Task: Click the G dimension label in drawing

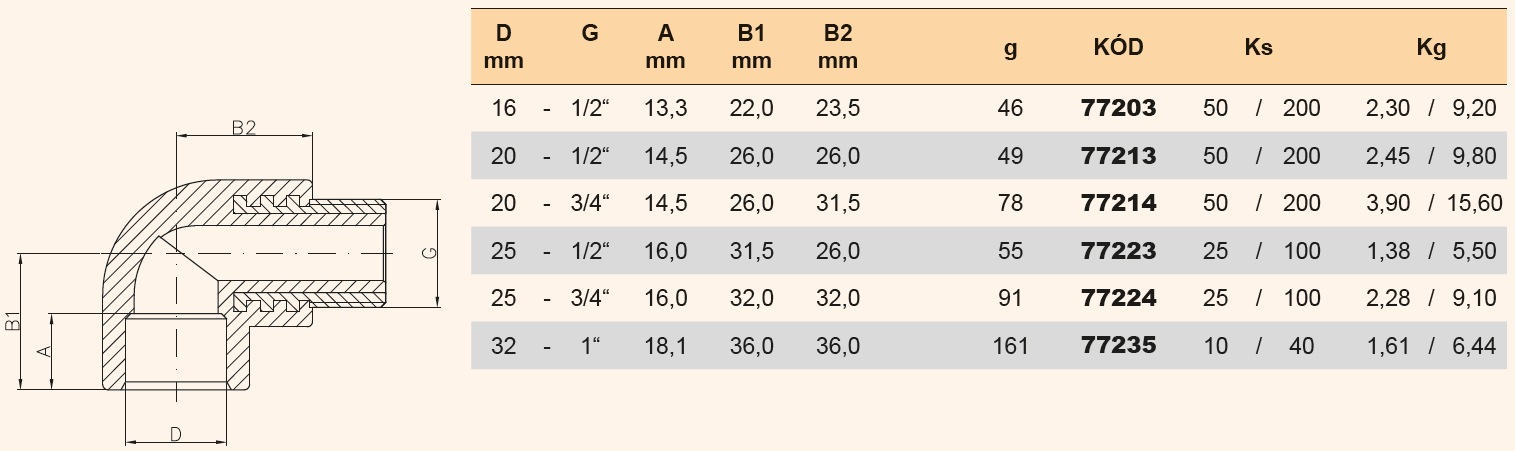Action: click(427, 252)
